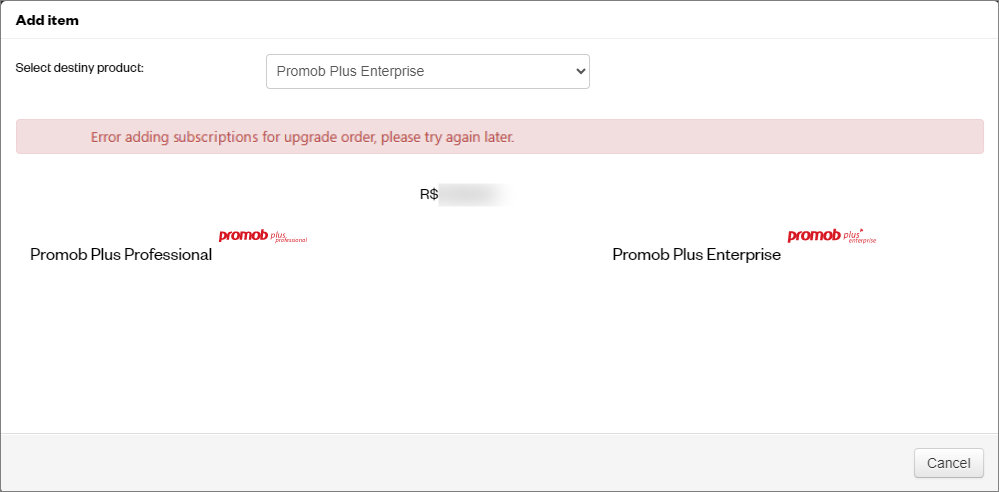Click the small 'plus professional' script in logo
The image size is (999, 492).
(x=289, y=238)
